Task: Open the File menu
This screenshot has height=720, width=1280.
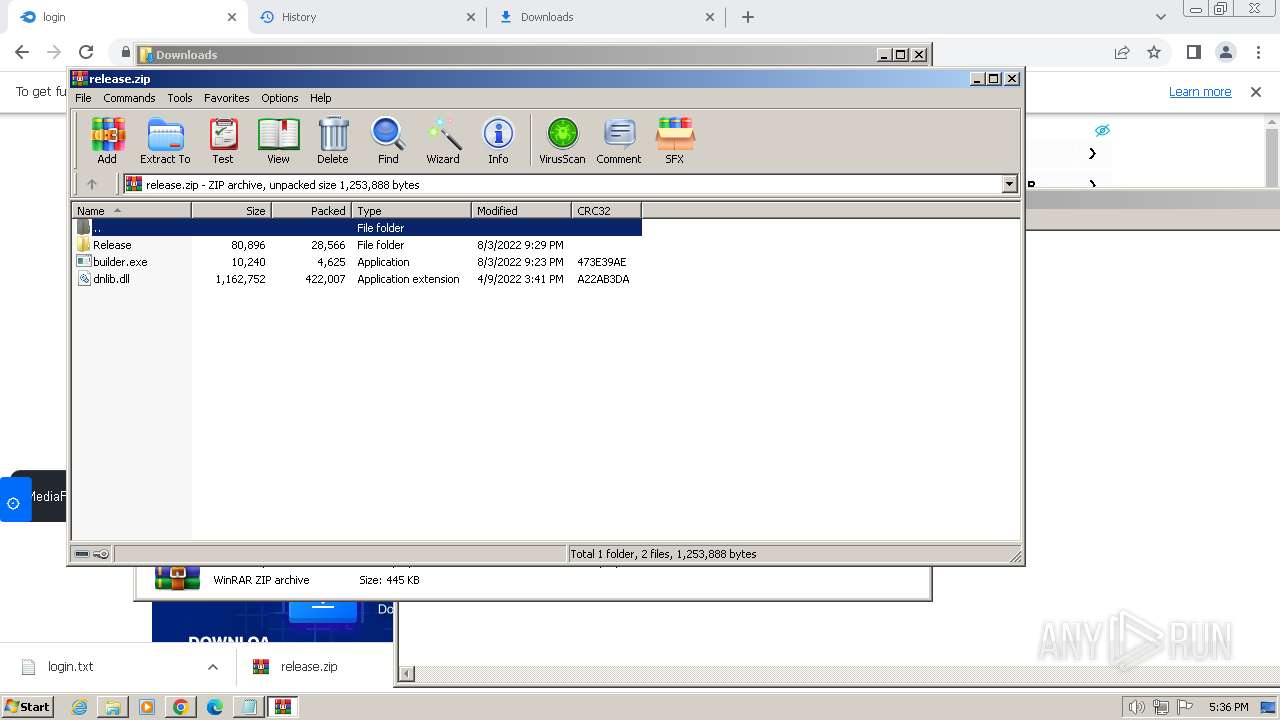Action: 83,98
